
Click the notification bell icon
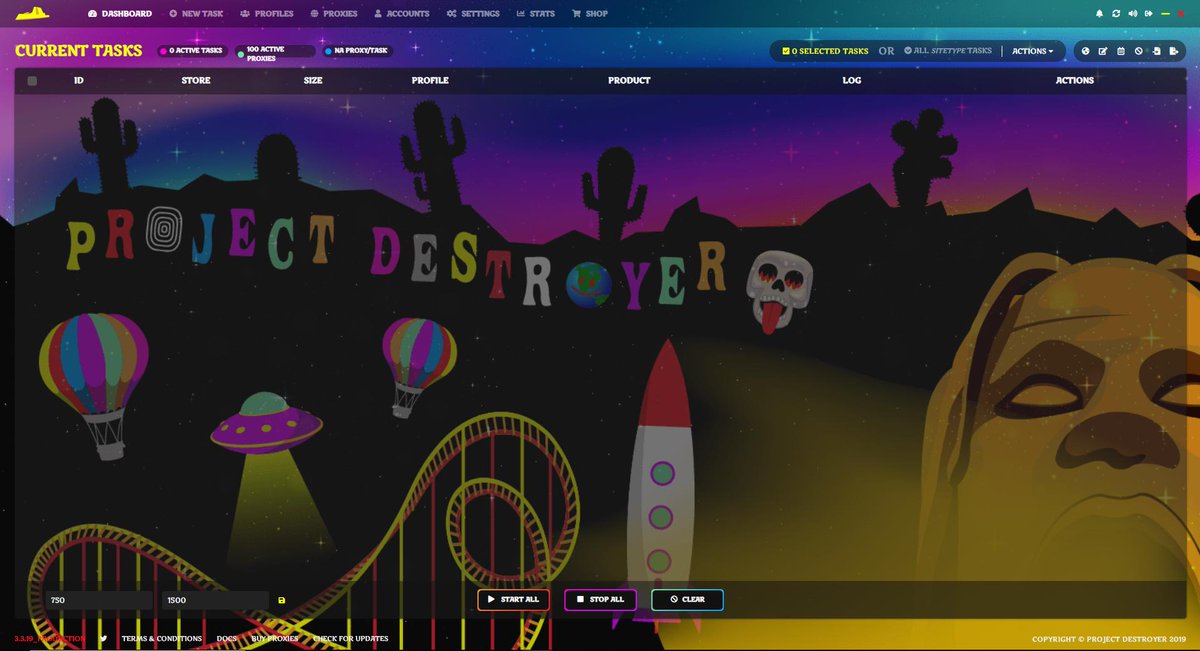[x=1099, y=14]
